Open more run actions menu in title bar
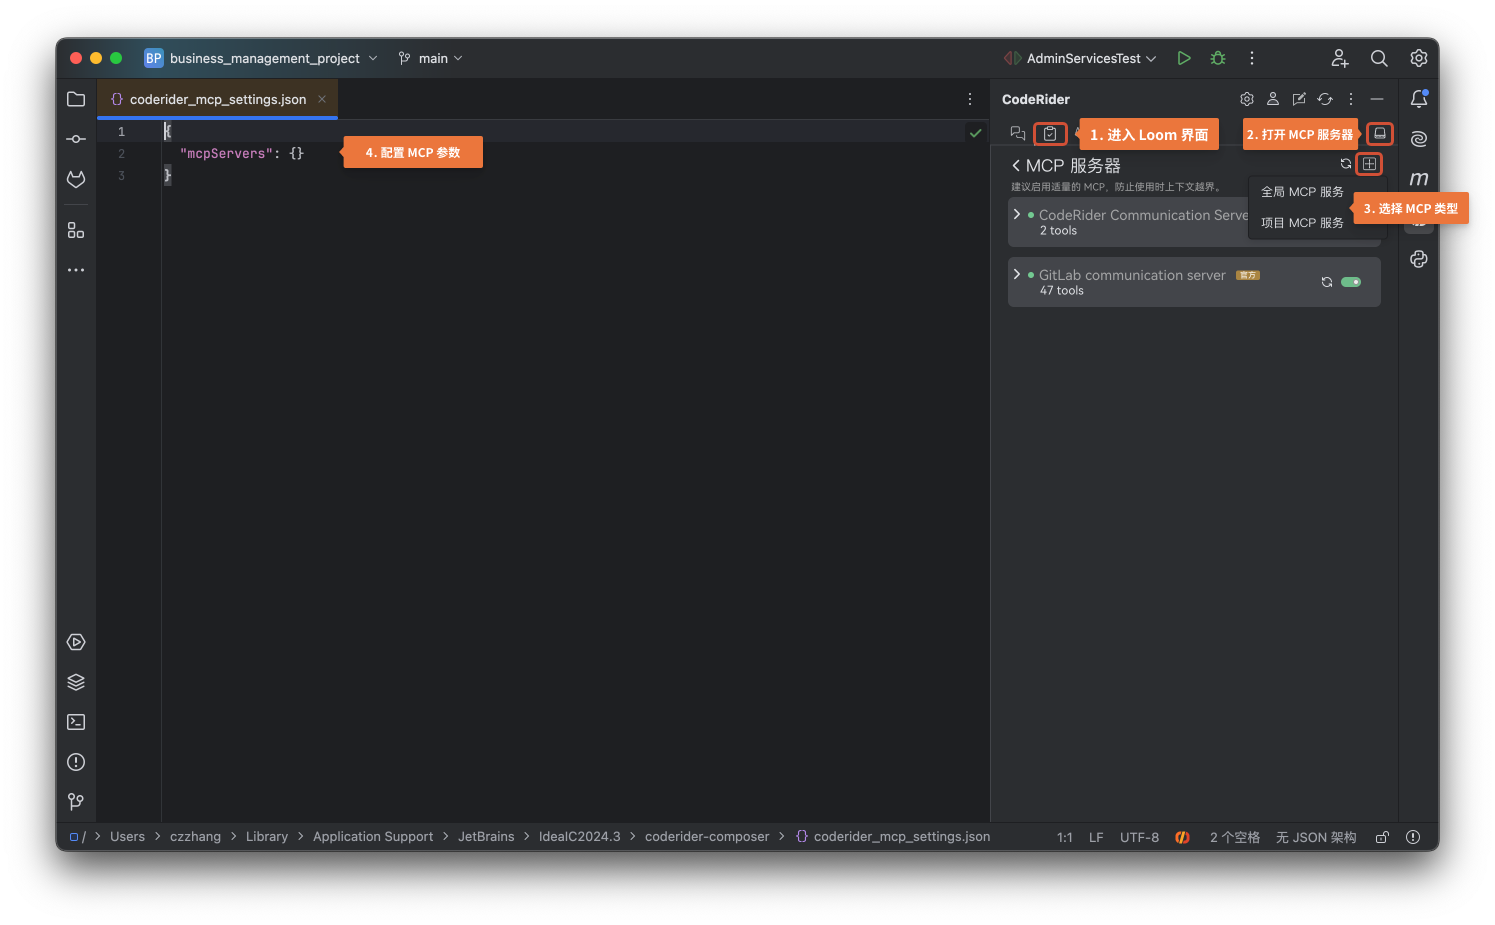 tap(1252, 58)
